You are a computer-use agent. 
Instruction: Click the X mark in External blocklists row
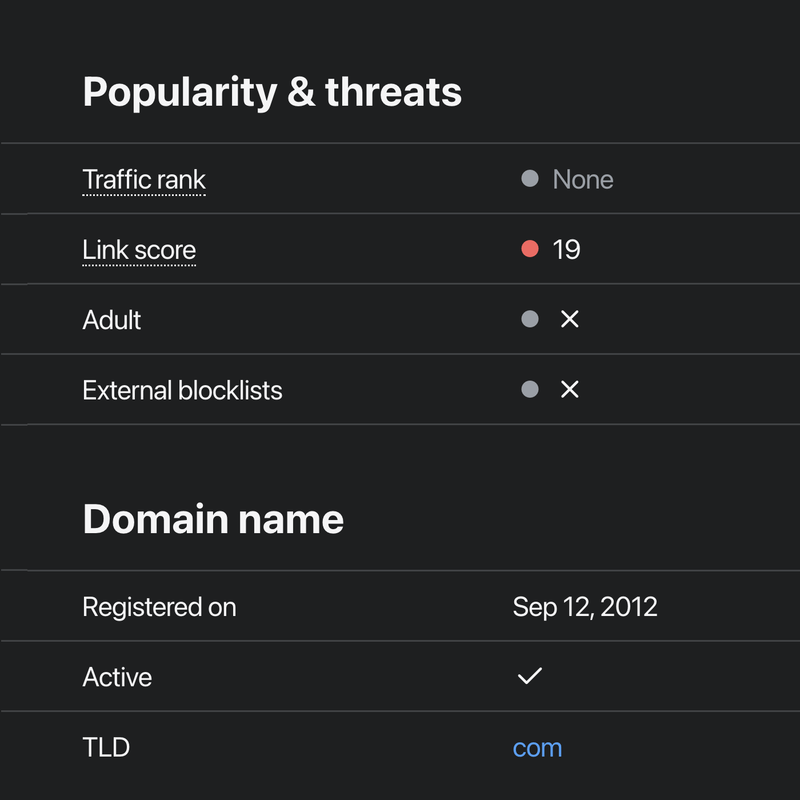[x=570, y=389]
